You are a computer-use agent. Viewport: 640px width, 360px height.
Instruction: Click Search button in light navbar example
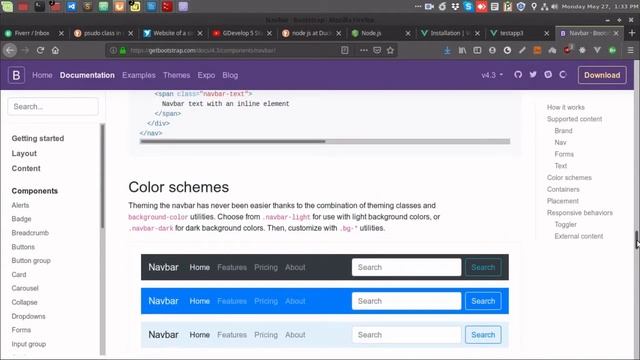tap(483, 335)
